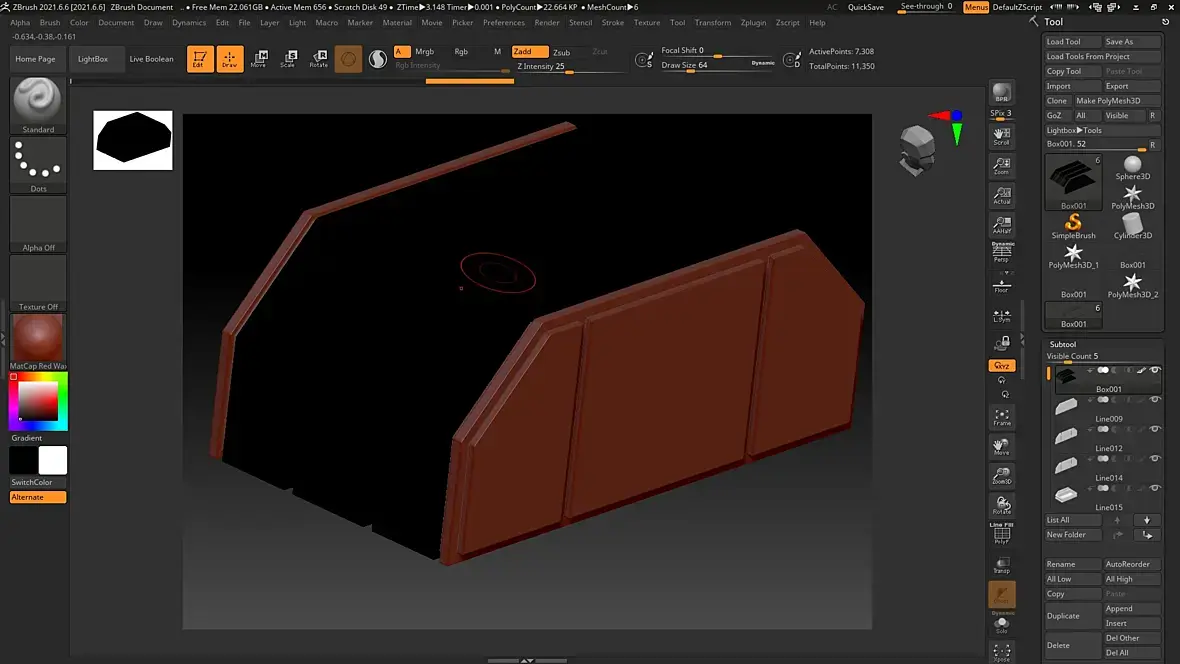Toggle the PolyF line fill icon
The height and width of the screenshot is (664, 1180).
point(1001,535)
